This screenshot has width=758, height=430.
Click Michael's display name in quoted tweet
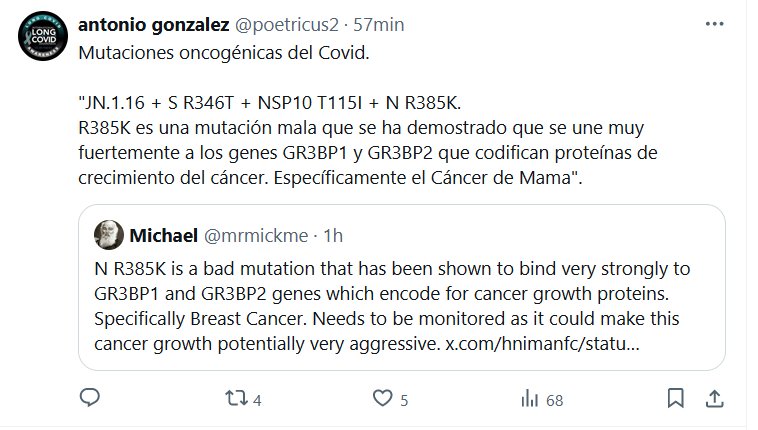tap(163, 236)
